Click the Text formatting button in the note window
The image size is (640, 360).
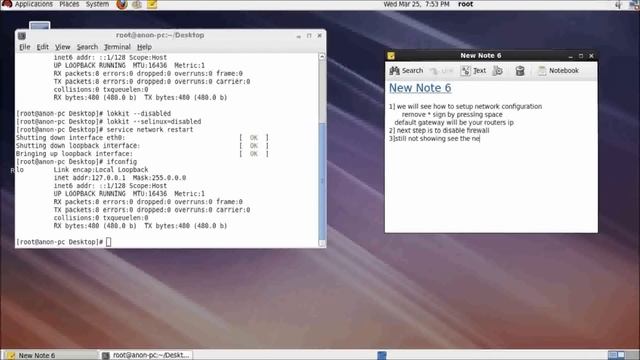click(x=473, y=71)
